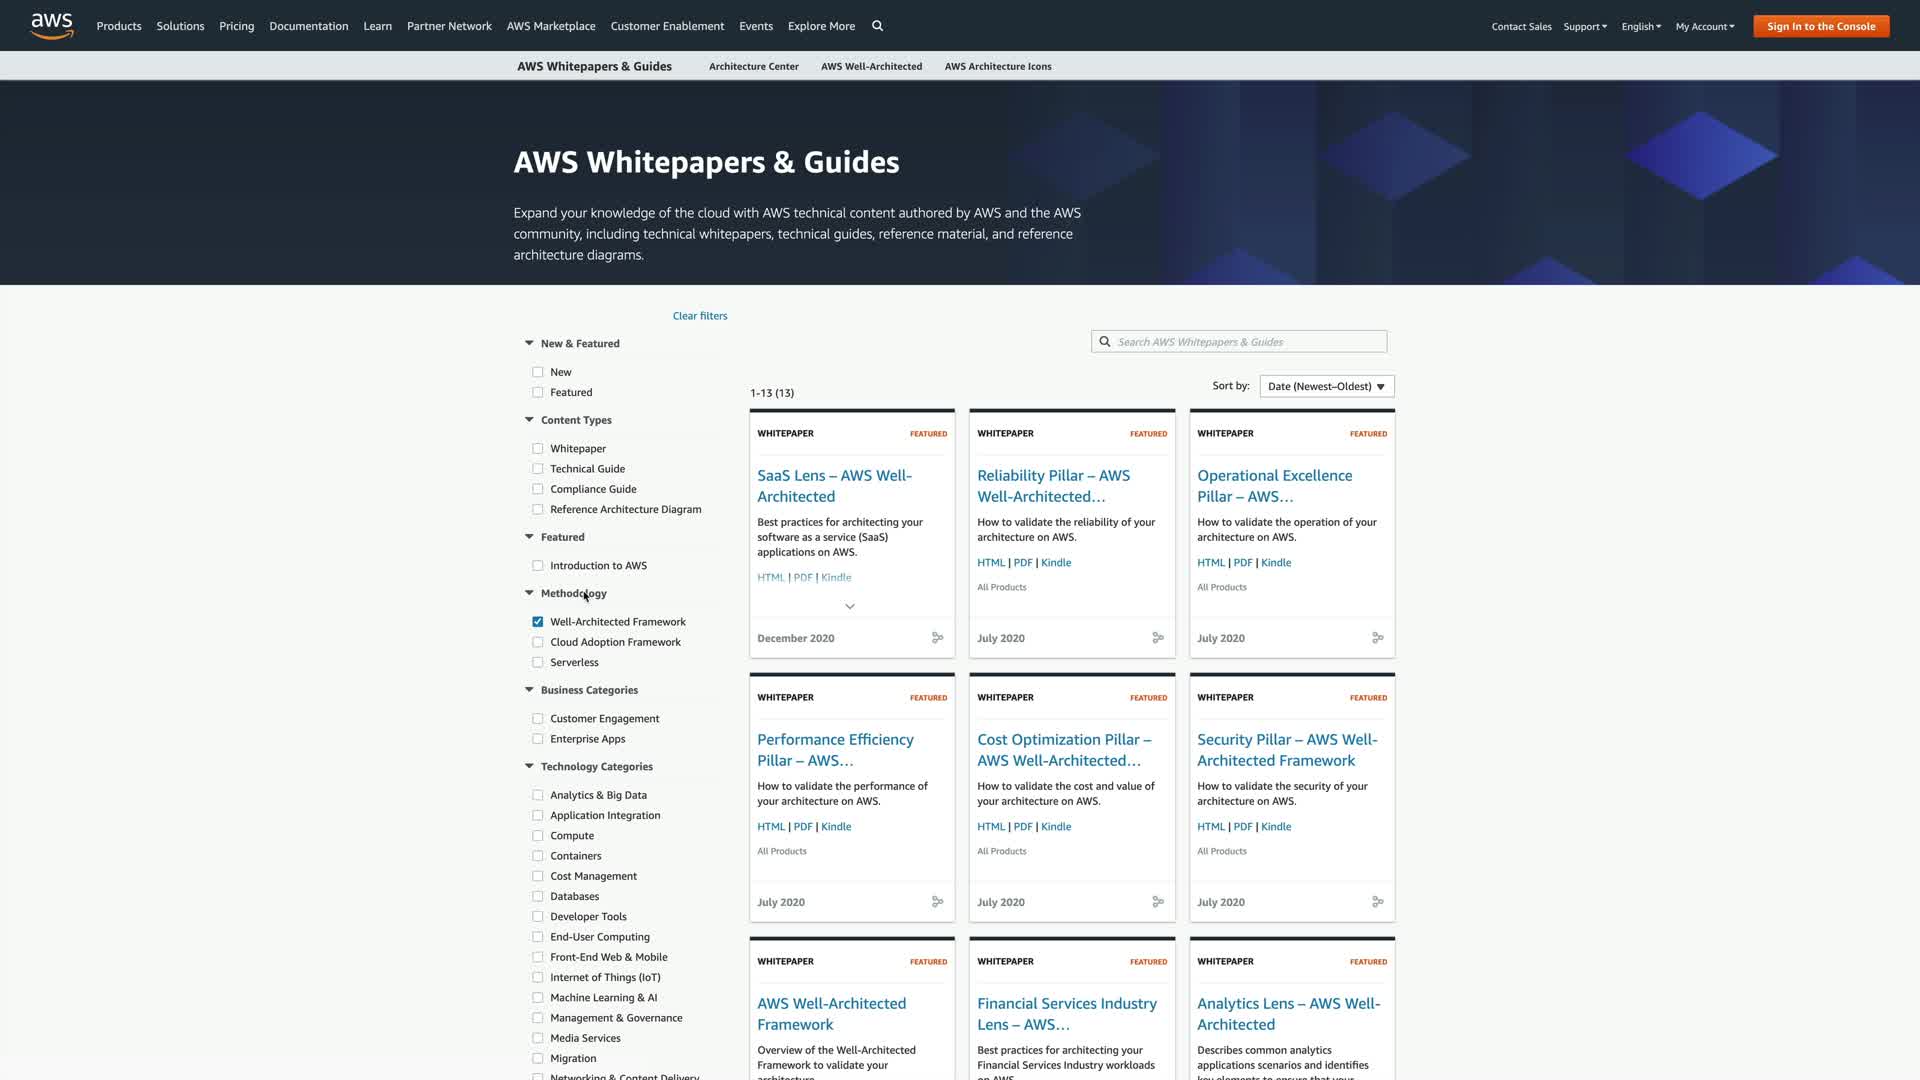Open the Architecture Center tab

753,67
